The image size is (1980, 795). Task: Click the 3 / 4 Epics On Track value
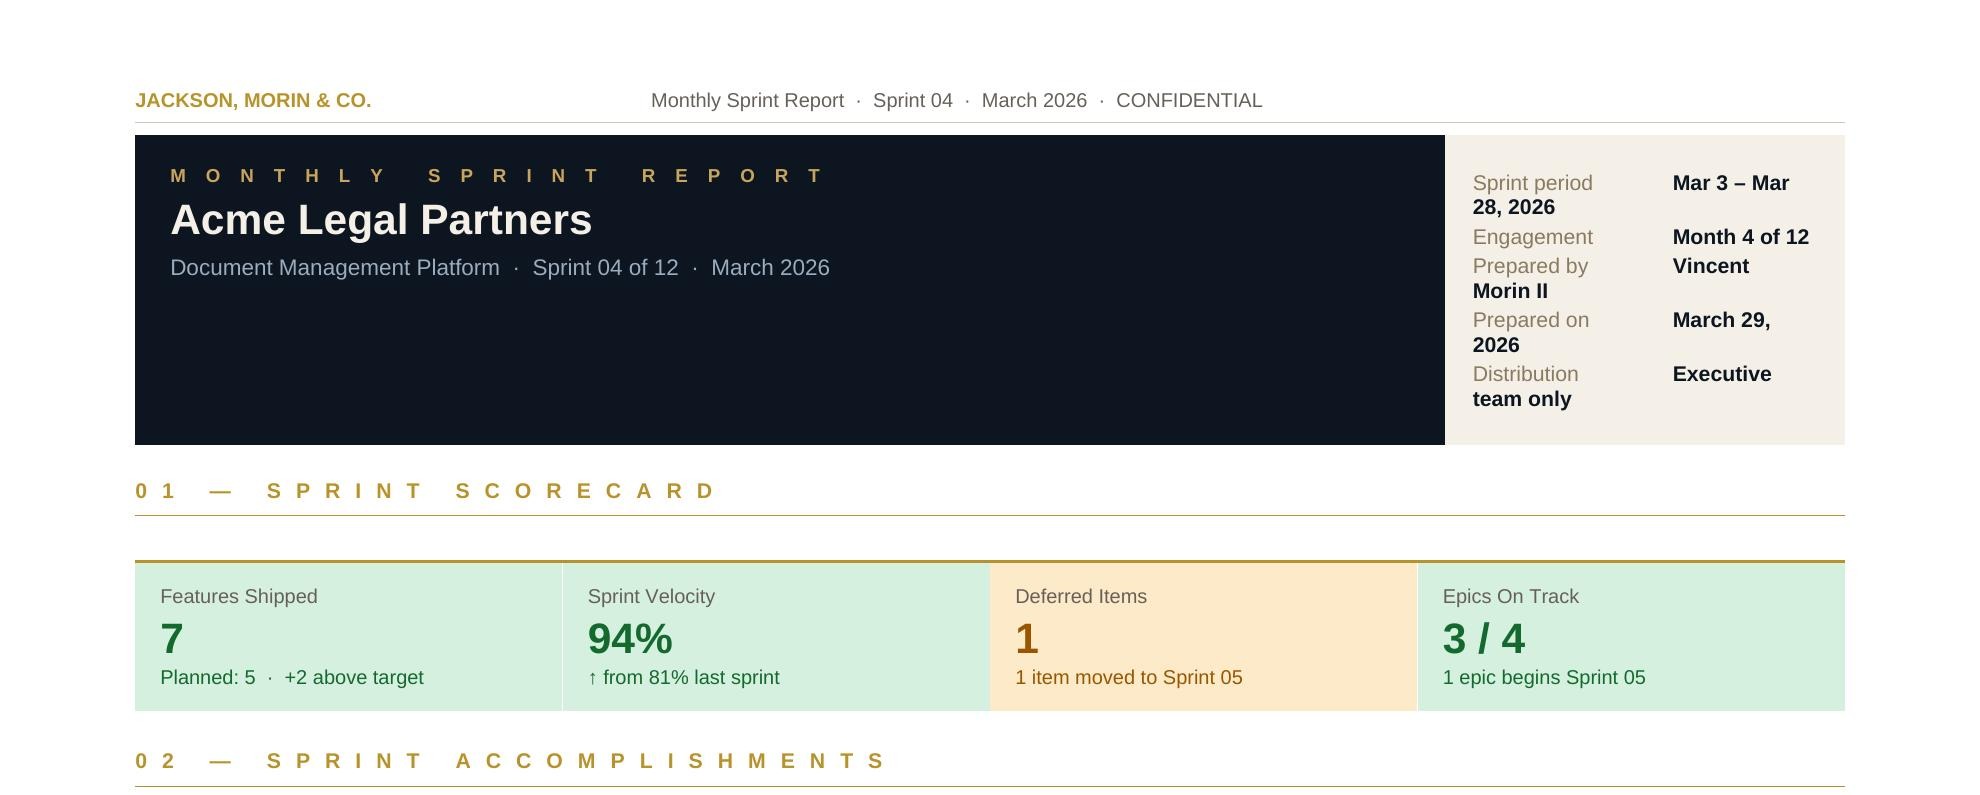click(x=1483, y=639)
